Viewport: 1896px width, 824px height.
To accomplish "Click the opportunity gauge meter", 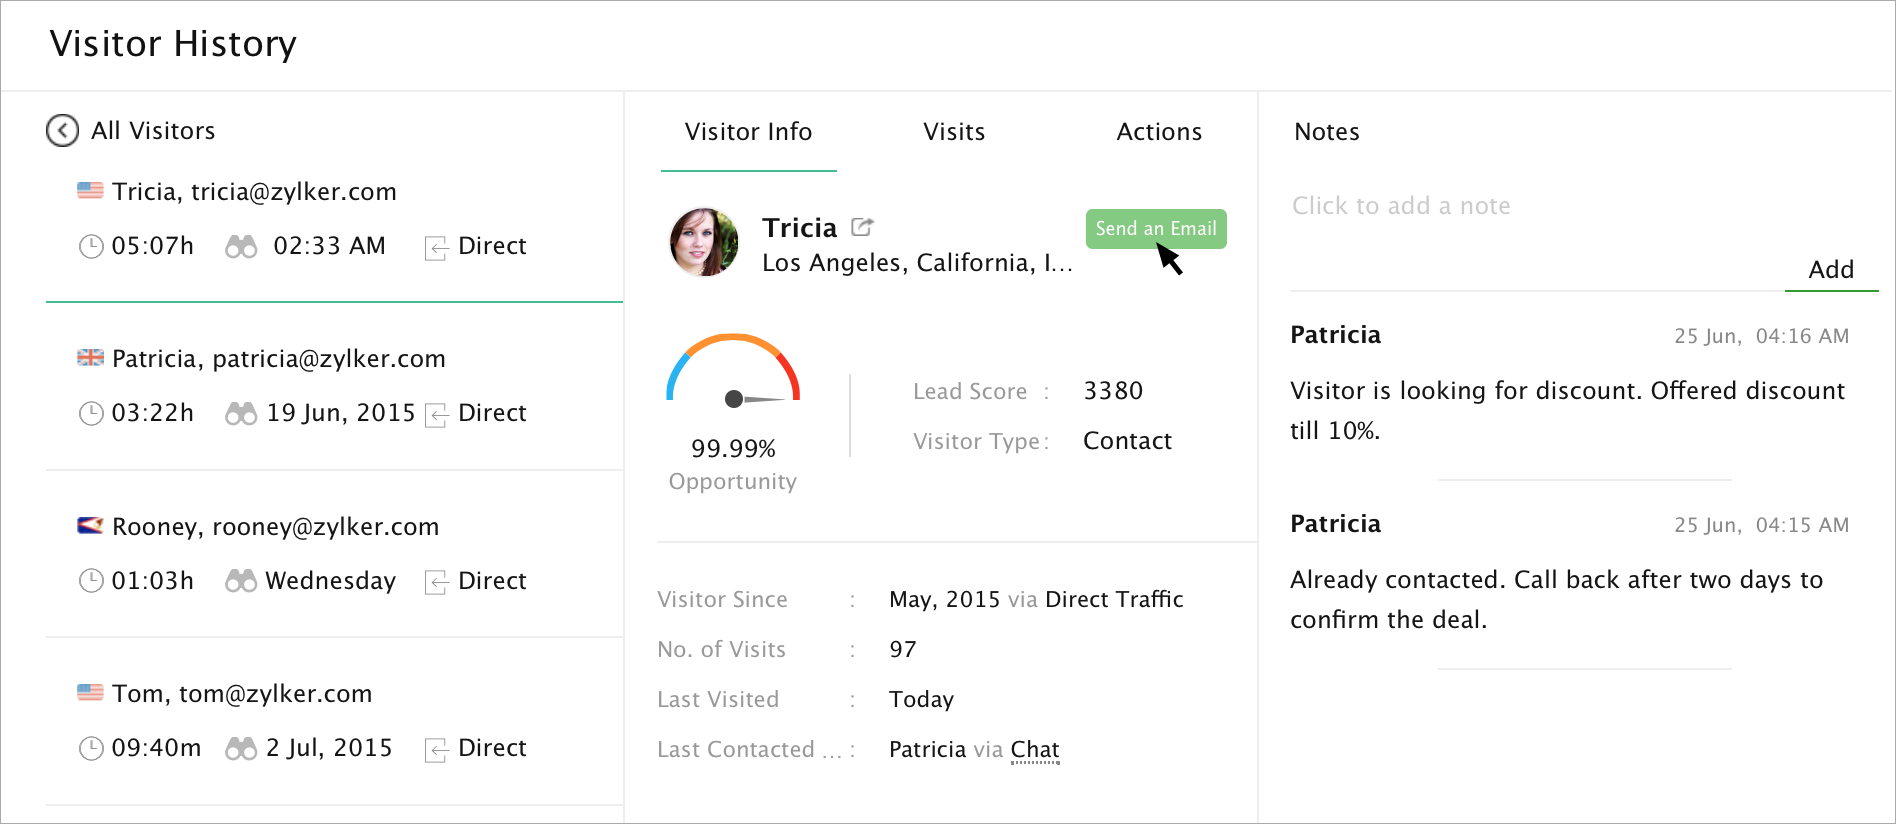I will pyautogui.click(x=734, y=372).
